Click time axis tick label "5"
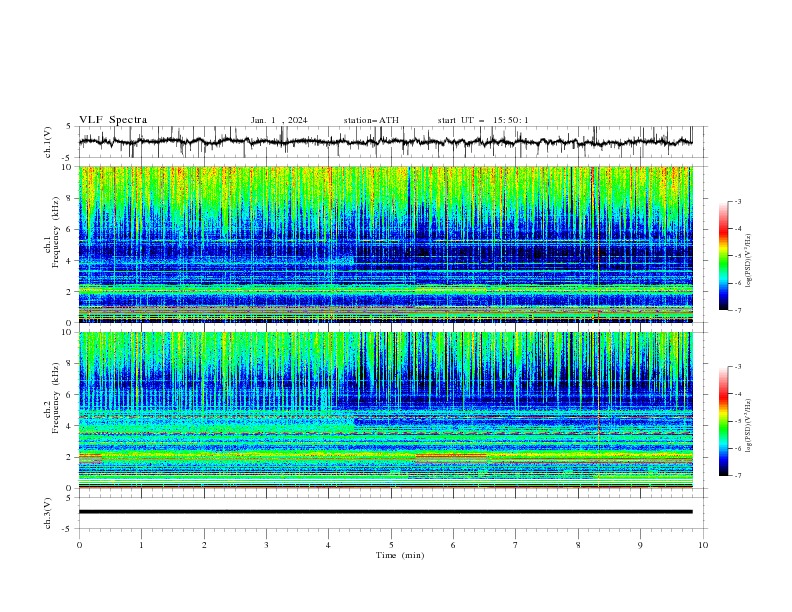Viewport: 792px width, 612px height. tap(391, 545)
